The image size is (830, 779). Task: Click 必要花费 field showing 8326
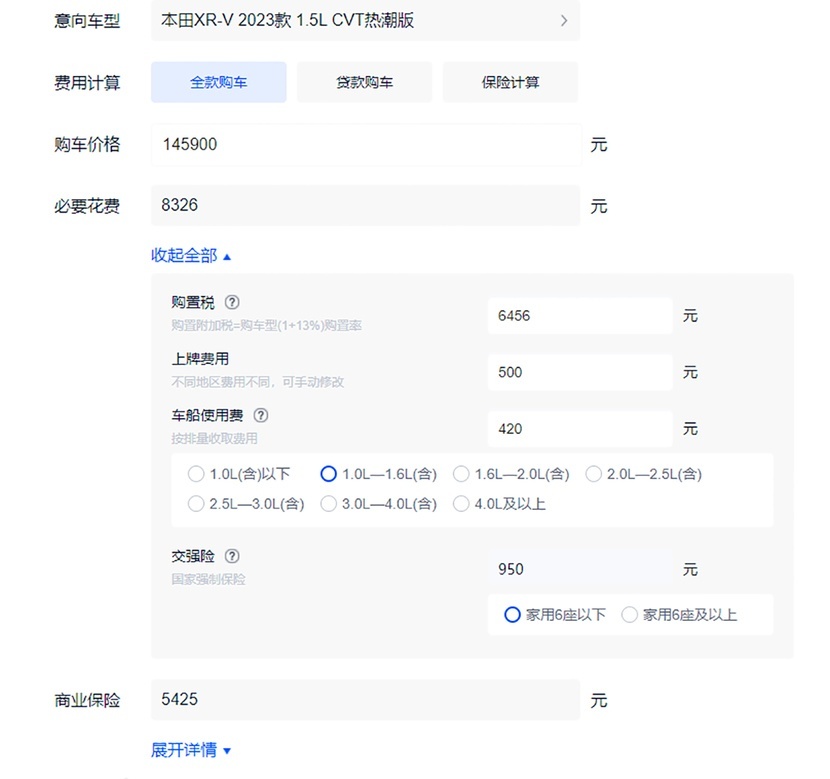pos(365,205)
